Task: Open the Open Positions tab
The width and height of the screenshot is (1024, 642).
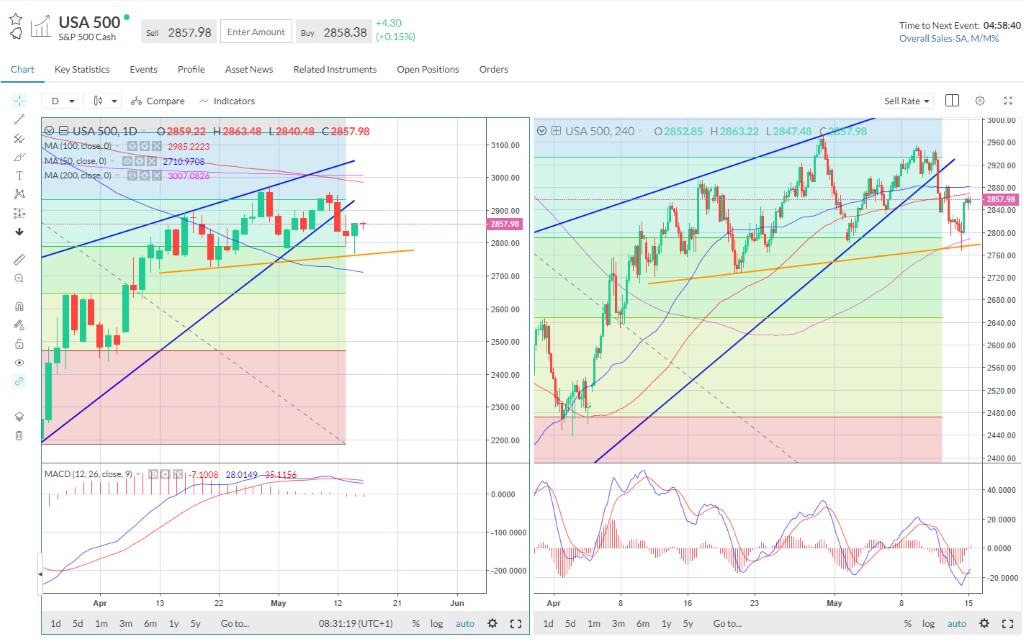Action: (428, 69)
